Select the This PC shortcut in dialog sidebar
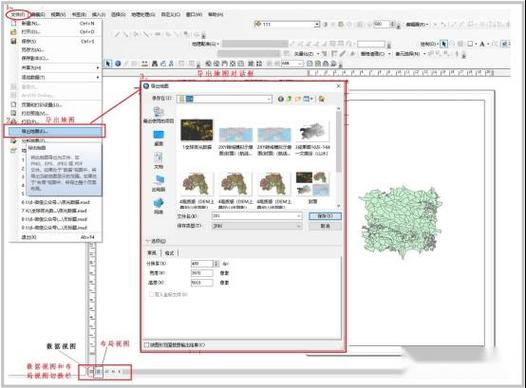The image size is (526, 388). [x=159, y=183]
